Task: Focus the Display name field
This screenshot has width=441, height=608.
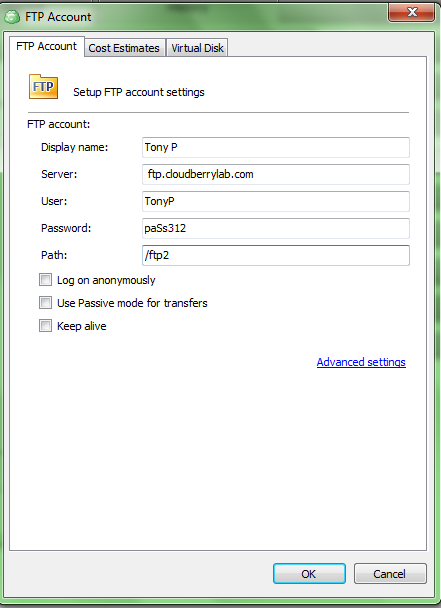Action: click(276, 147)
